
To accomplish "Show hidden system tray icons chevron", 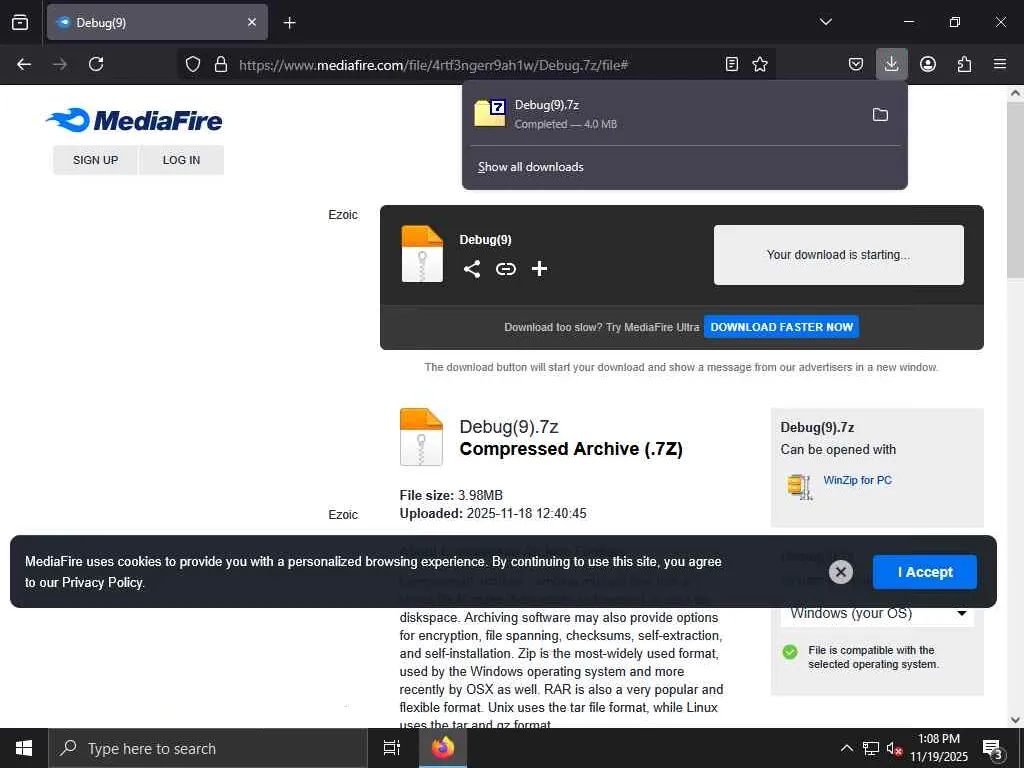I will 846,748.
